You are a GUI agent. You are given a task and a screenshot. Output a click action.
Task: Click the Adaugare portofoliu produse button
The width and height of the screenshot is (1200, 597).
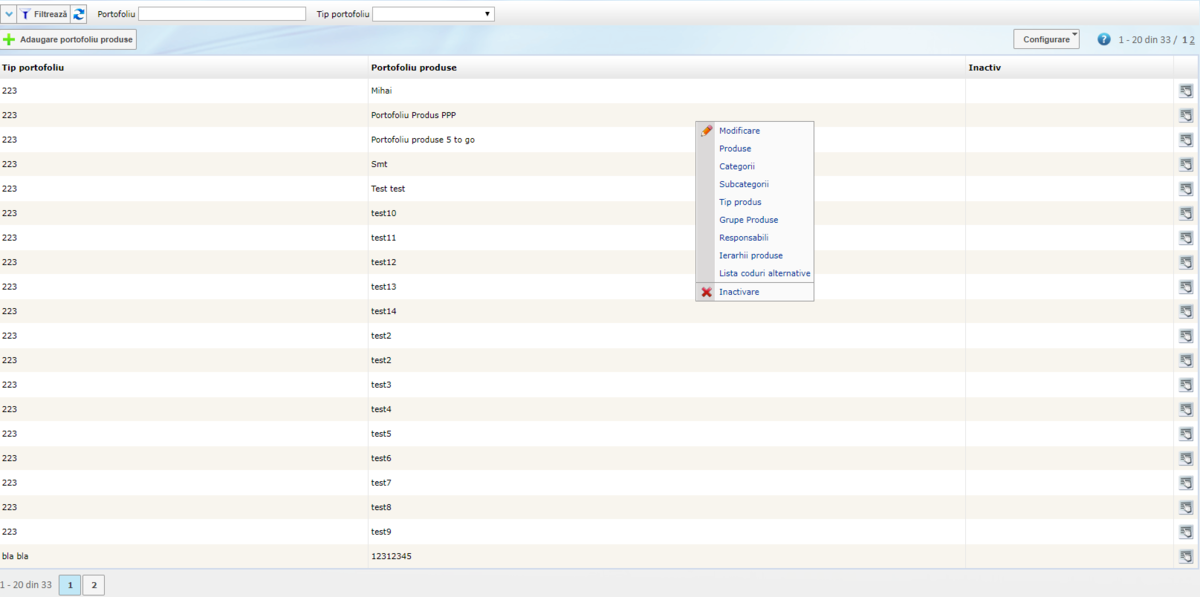point(68,39)
